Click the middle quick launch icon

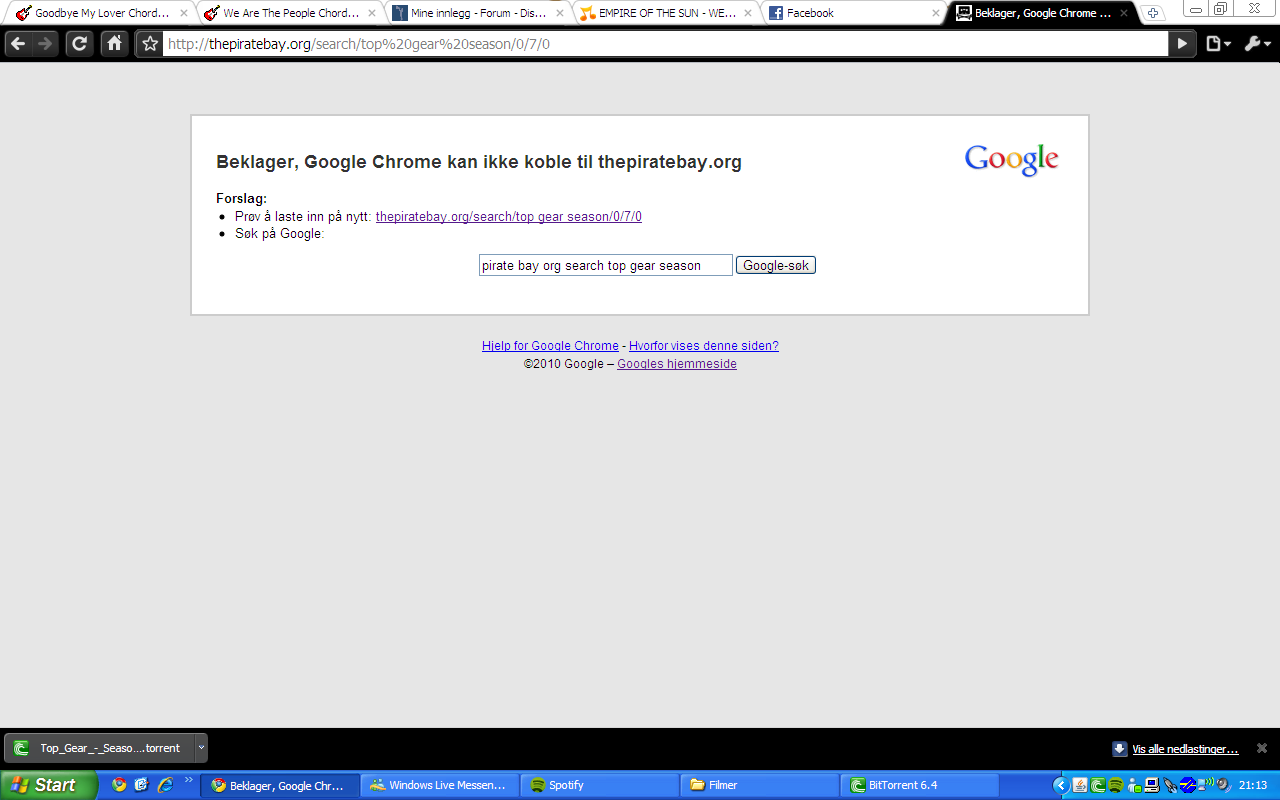click(x=142, y=785)
